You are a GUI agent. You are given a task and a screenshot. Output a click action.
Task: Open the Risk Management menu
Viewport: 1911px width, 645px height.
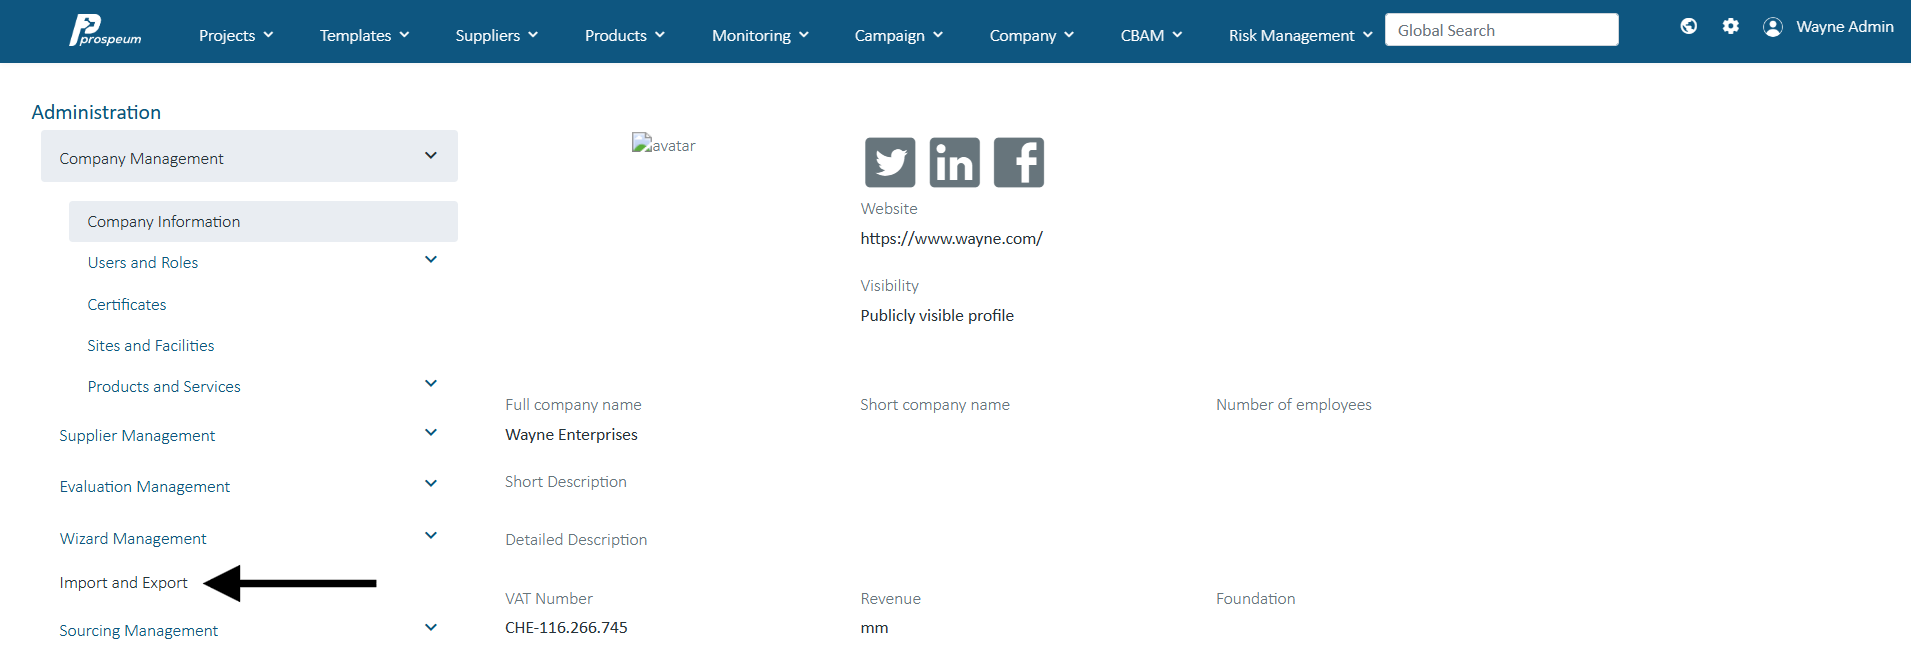coord(1301,35)
